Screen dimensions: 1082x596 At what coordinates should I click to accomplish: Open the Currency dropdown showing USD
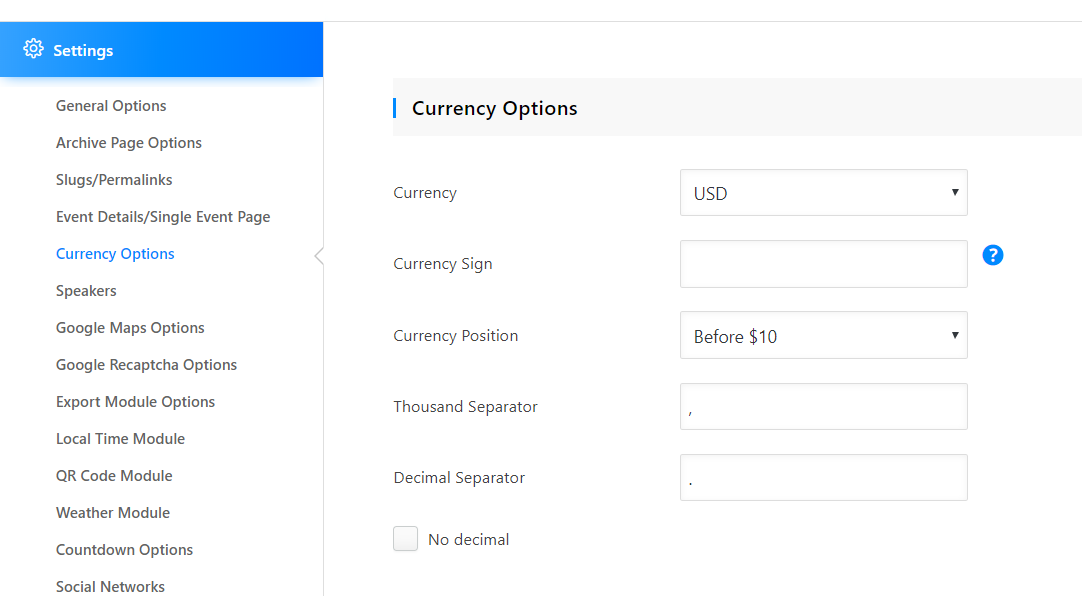[x=823, y=193]
